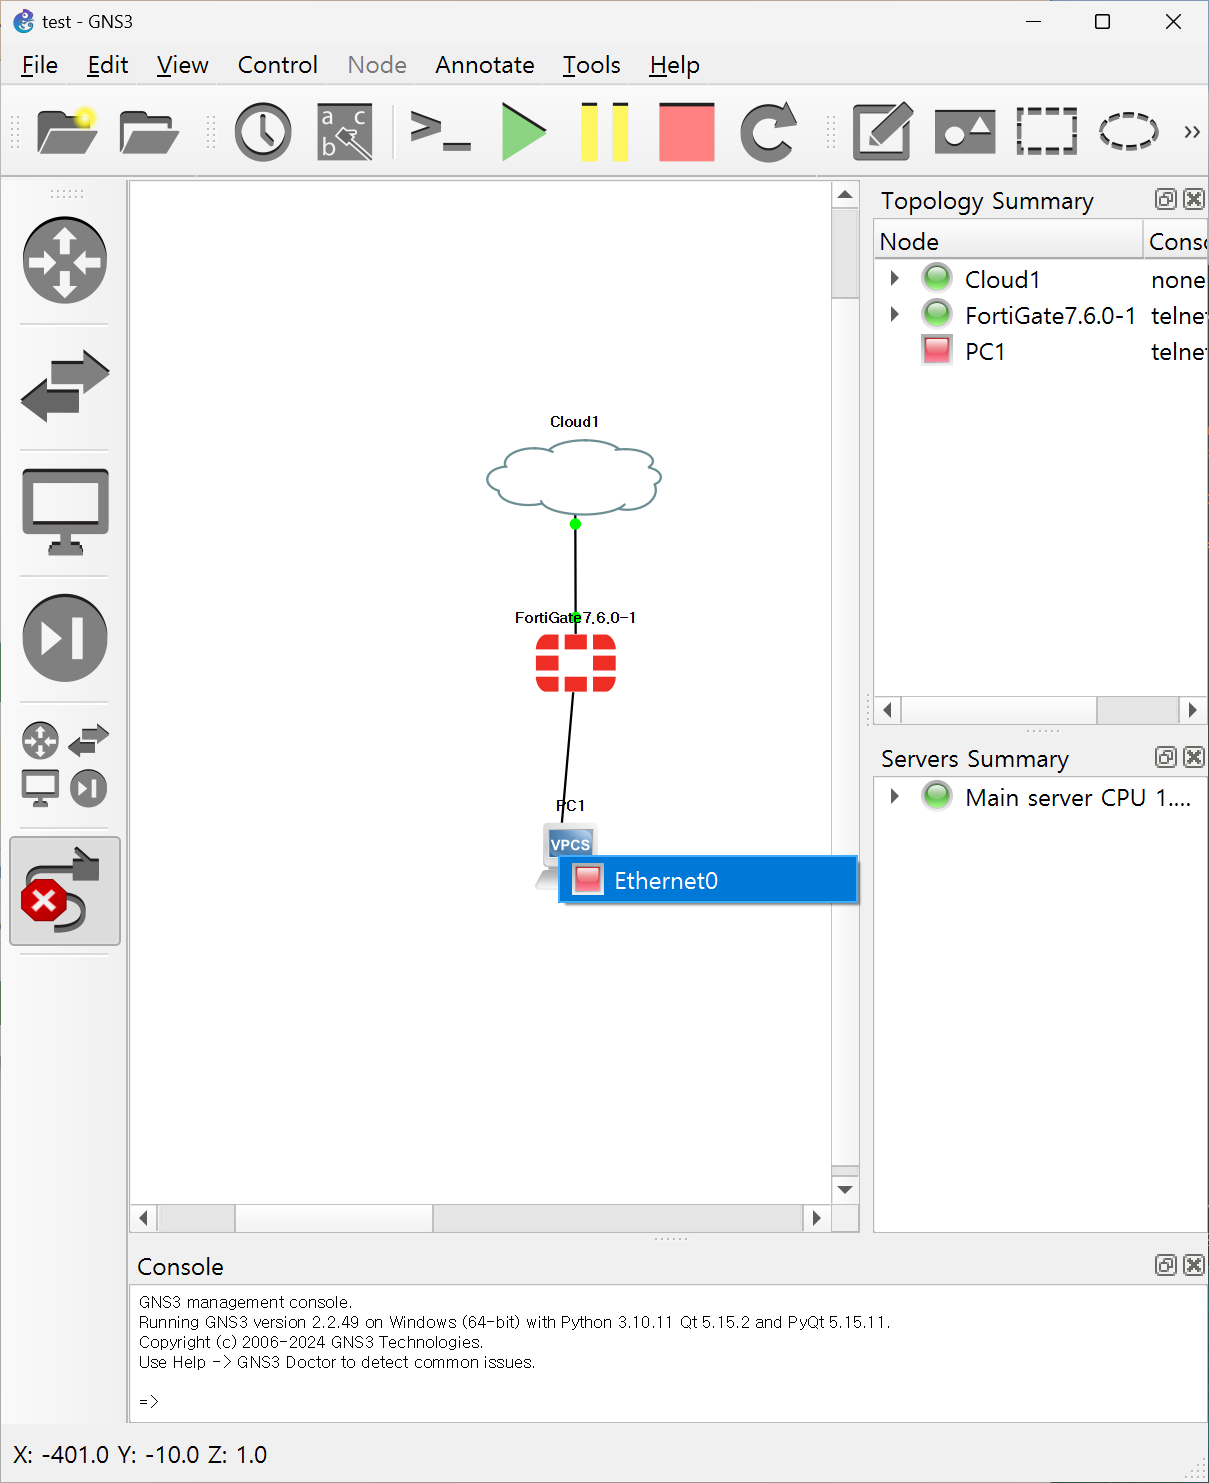Suspend all nodes with yellow pause
The image size is (1209, 1483).
[x=605, y=131]
